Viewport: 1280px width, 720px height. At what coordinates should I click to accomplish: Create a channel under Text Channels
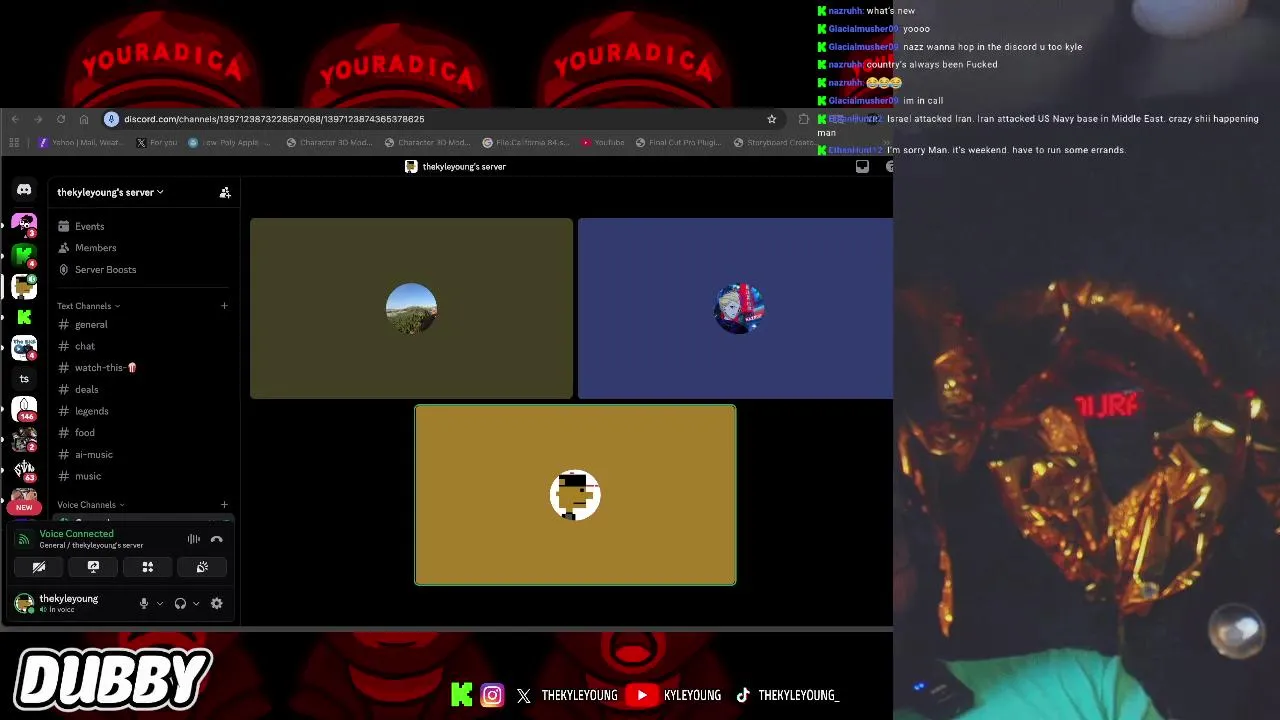(224, 306)
